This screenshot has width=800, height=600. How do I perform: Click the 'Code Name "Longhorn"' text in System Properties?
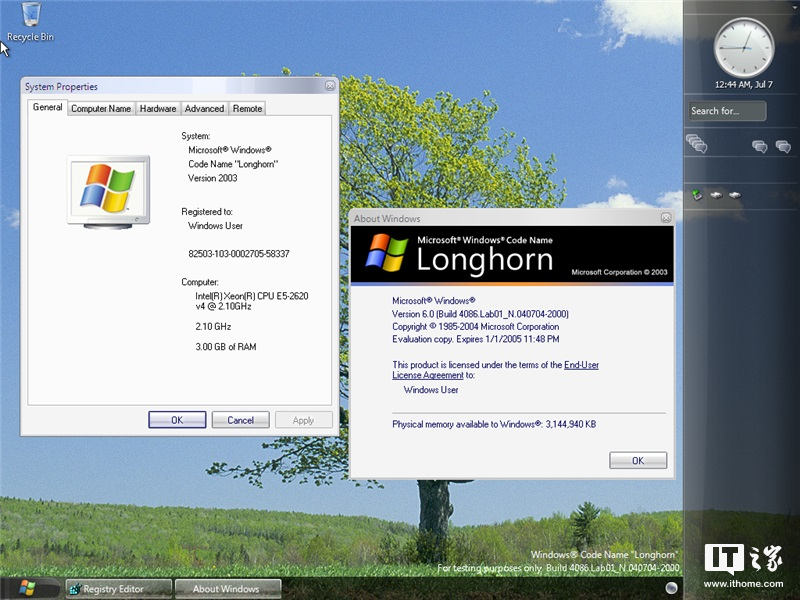click(233, 164)
